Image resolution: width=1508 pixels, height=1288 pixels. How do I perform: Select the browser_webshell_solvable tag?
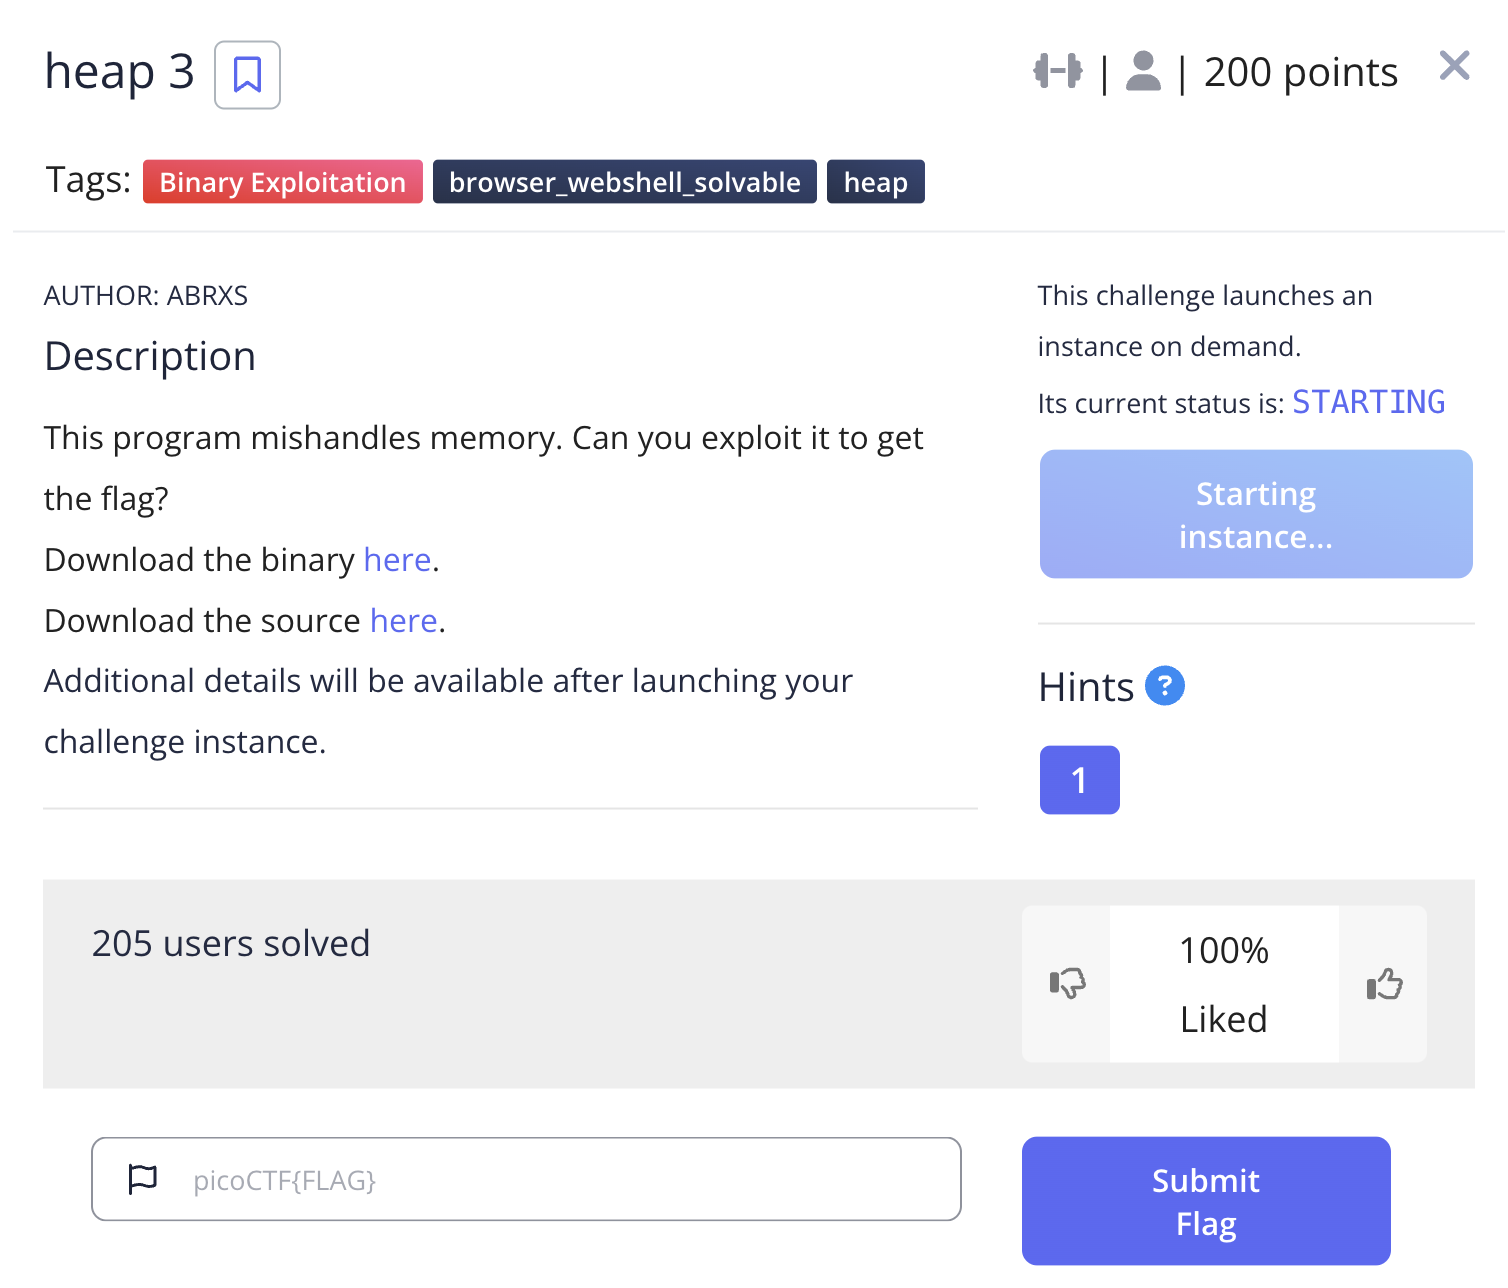[x=624, y=182]
